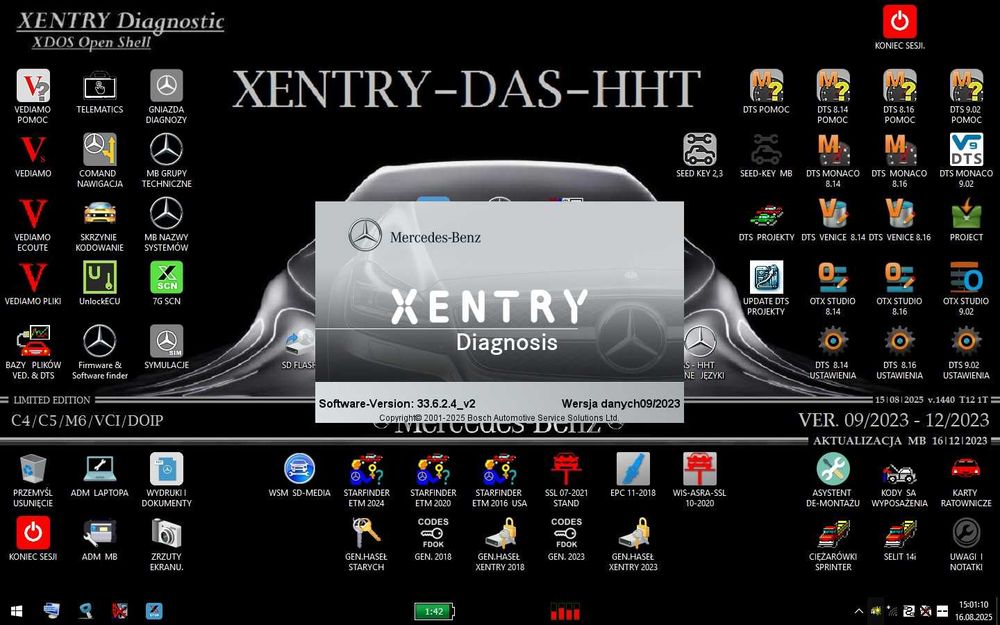Launch DTS VENICE 8.16
This screenshot has width=1000, height=625.
pos(900,214)
